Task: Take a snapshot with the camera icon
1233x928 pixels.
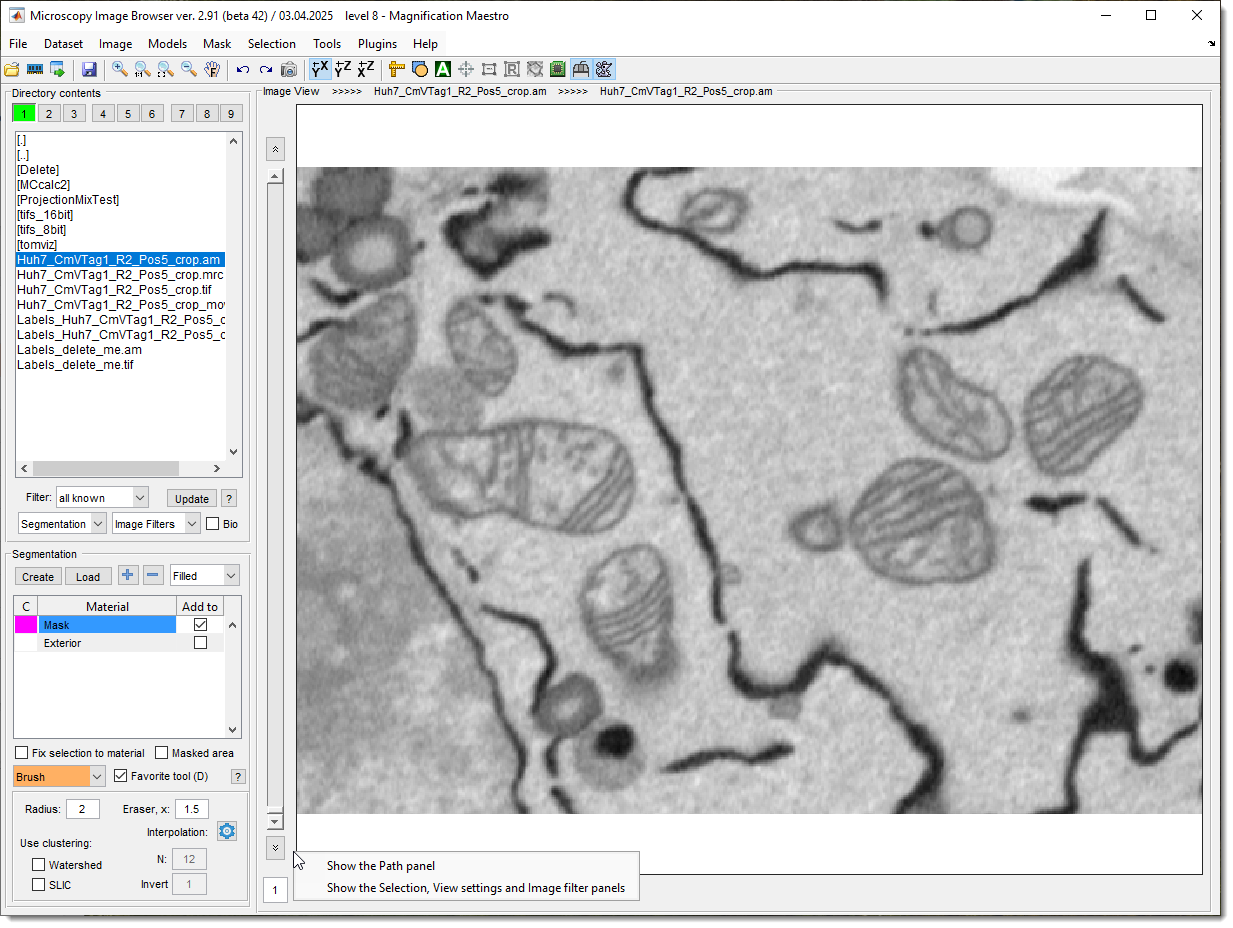Action: (x=288, y=69)
